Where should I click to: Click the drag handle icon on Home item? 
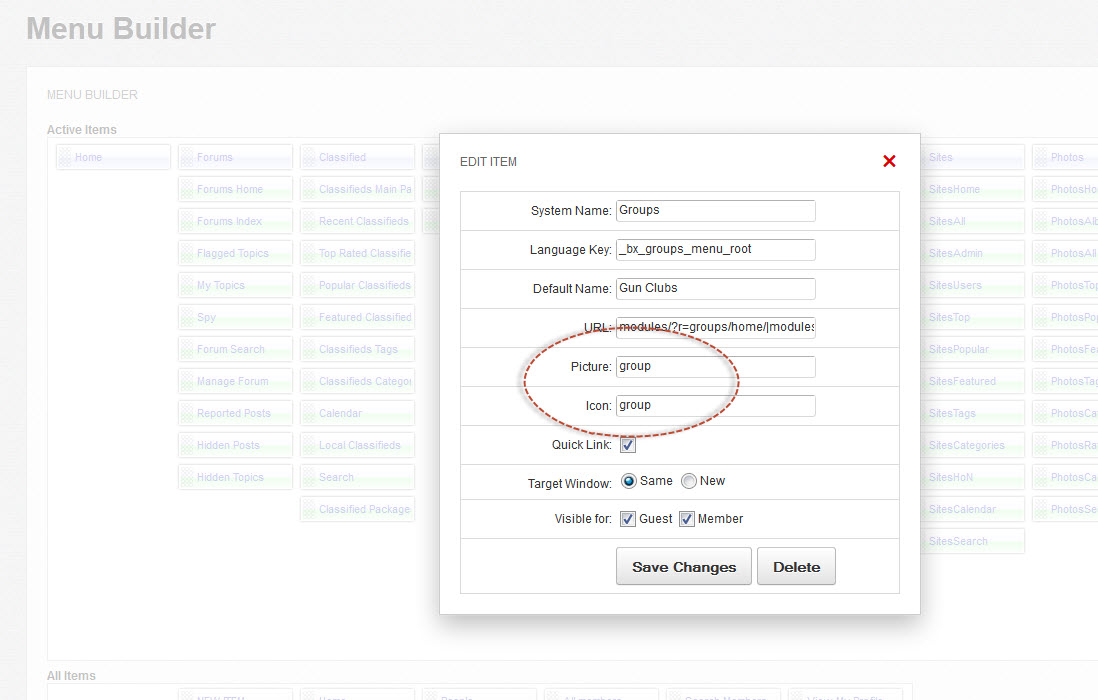[x=66, y=157]
